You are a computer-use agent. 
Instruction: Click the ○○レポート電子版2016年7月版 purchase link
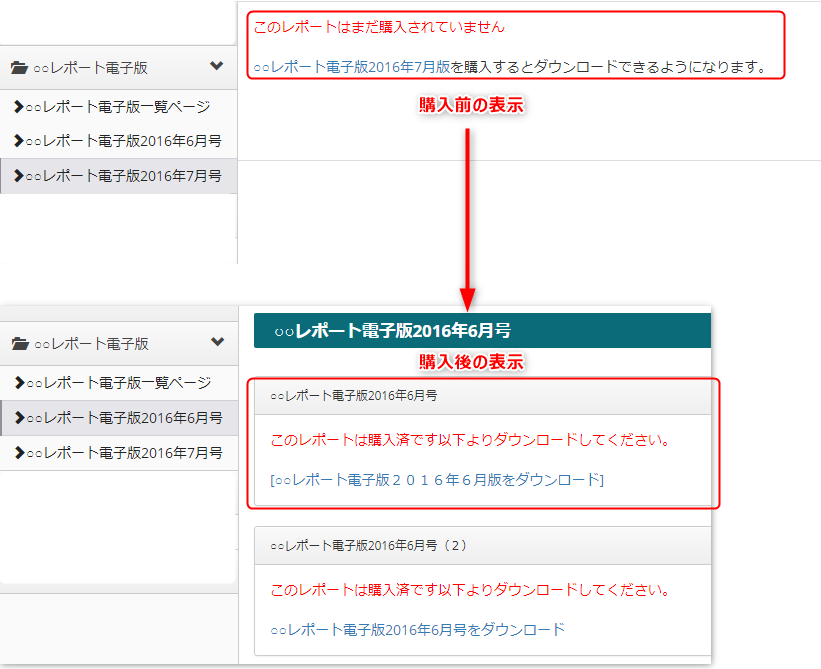point(352,67)
